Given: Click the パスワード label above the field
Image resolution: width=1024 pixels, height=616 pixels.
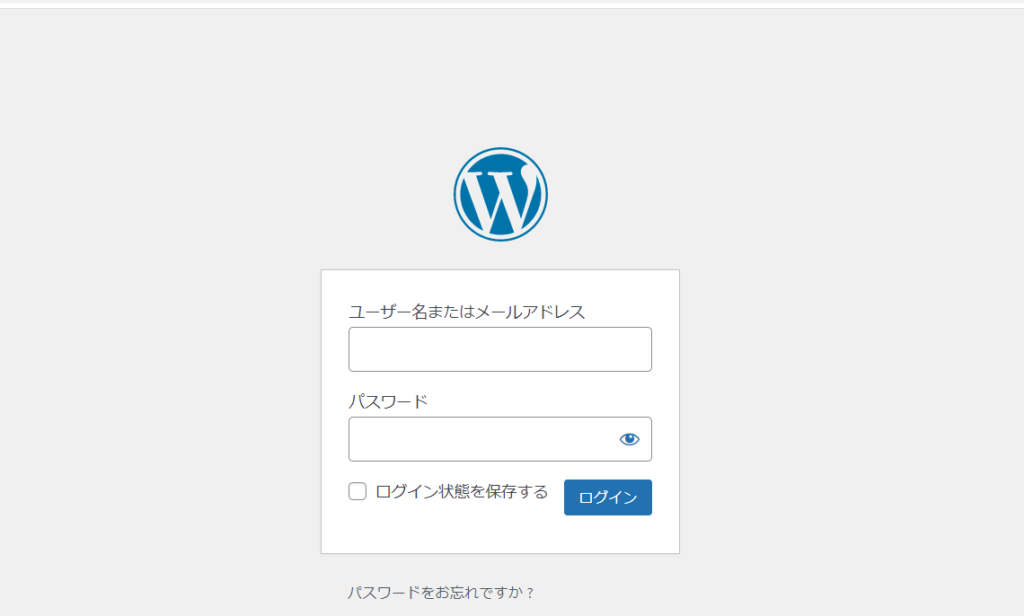Looking at the screenshot, I should [x=388, y=402].
